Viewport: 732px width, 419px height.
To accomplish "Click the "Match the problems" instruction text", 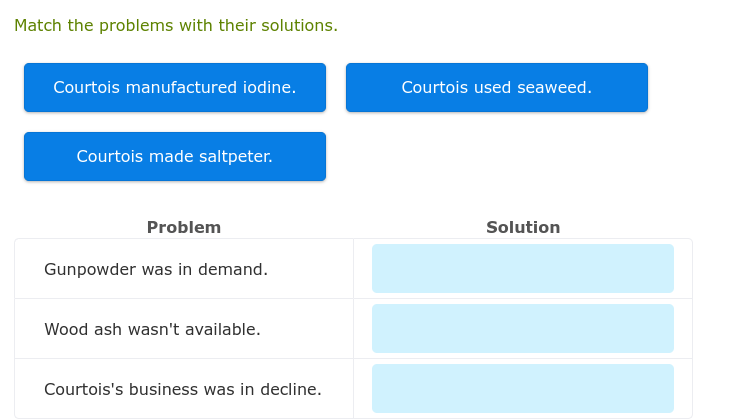I will pos(176,25).
